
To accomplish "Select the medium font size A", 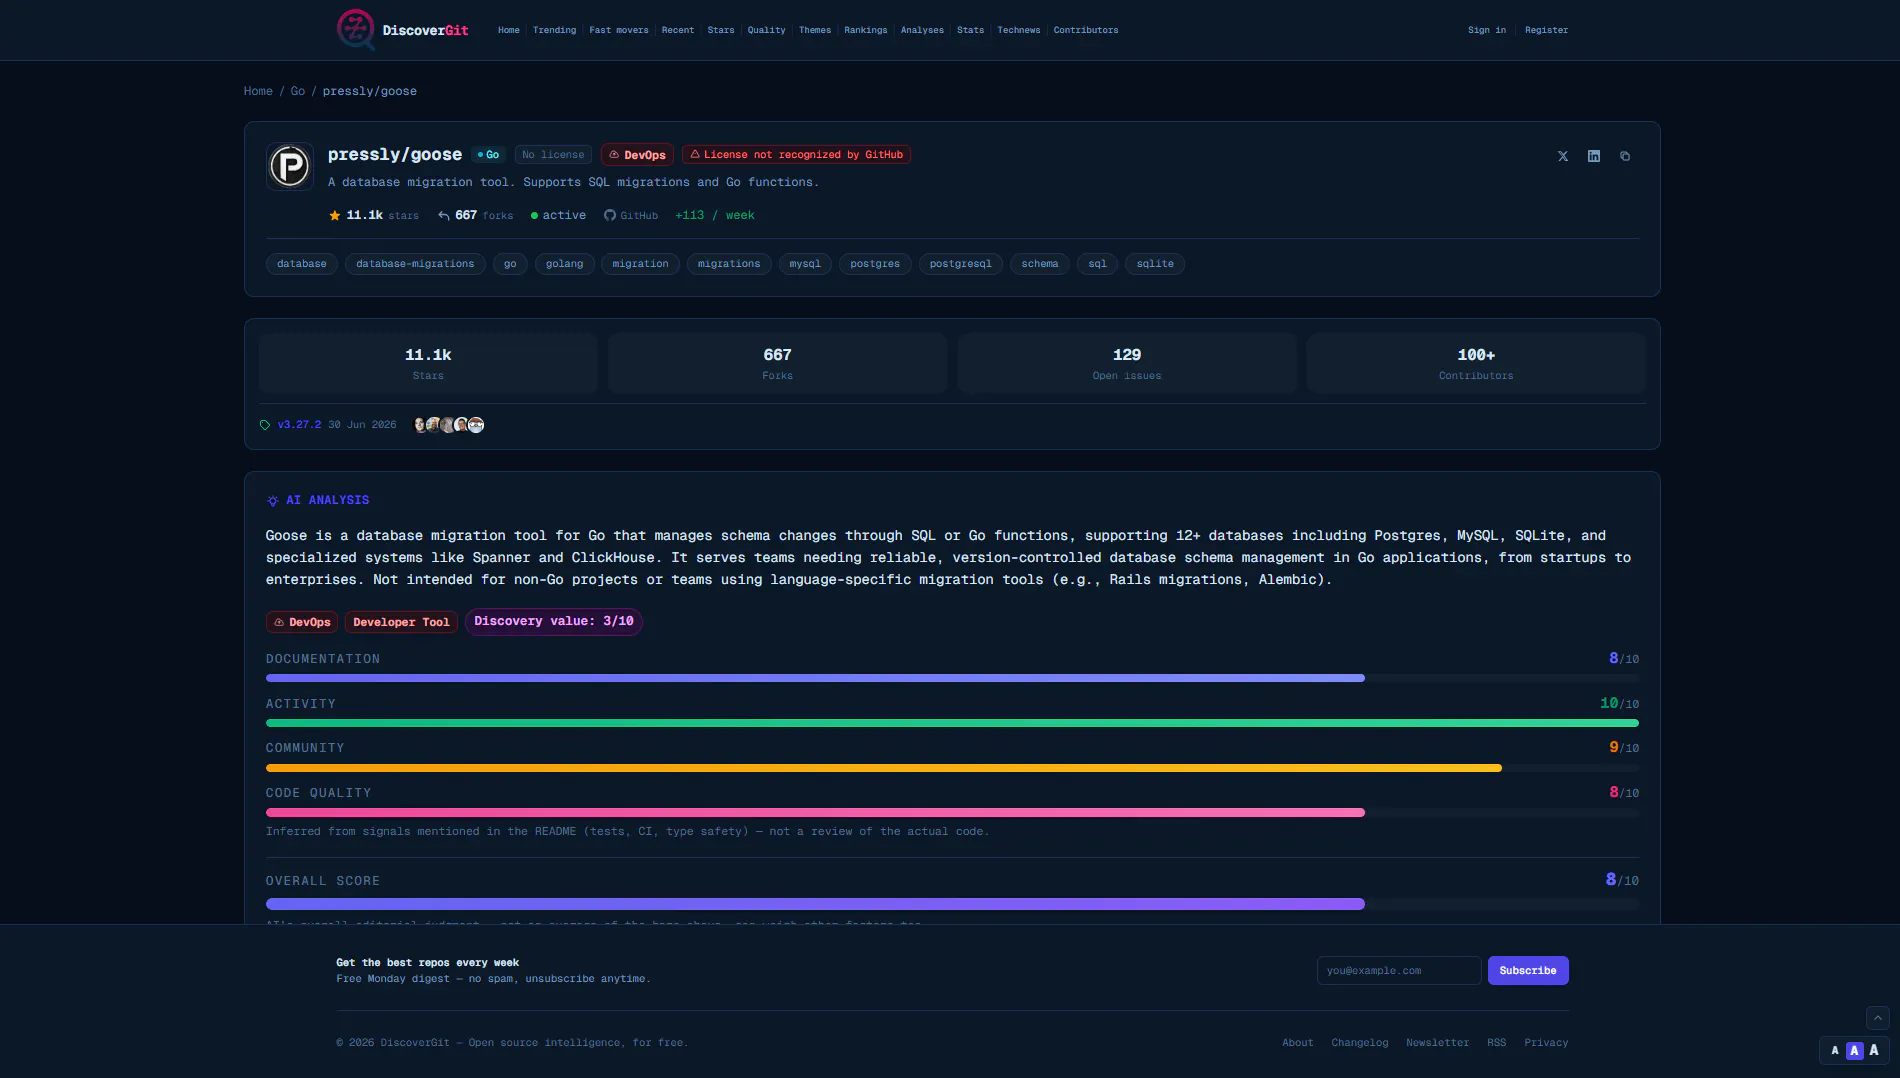I will click(1855, 1050).
